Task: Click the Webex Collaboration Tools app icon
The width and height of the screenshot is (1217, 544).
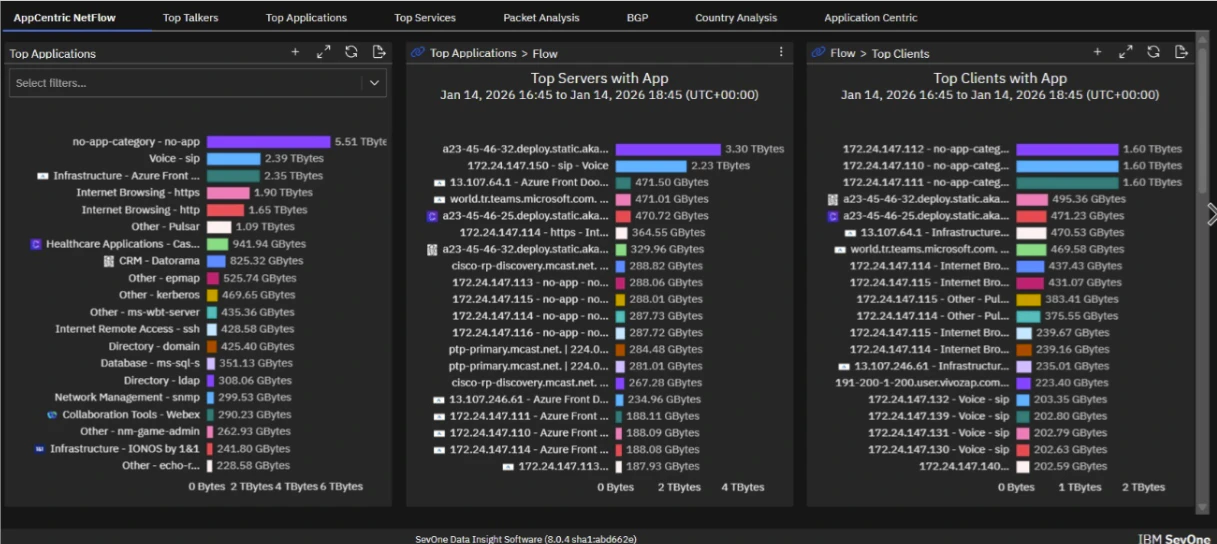Action: click(x=52, y=415)
